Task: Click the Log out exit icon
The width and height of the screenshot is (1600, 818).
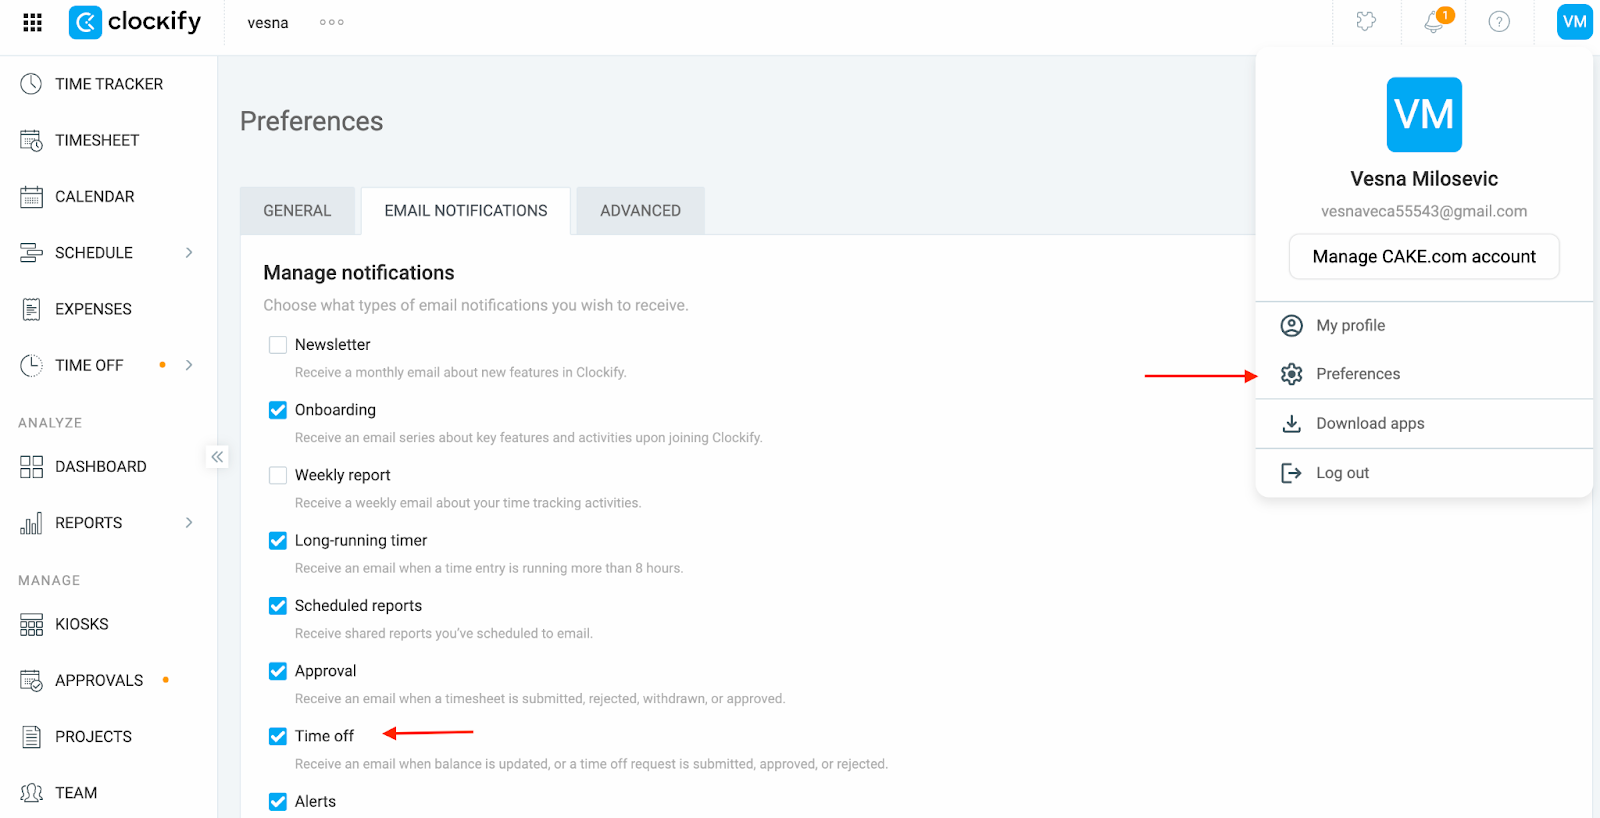Action: point(1292,473)
